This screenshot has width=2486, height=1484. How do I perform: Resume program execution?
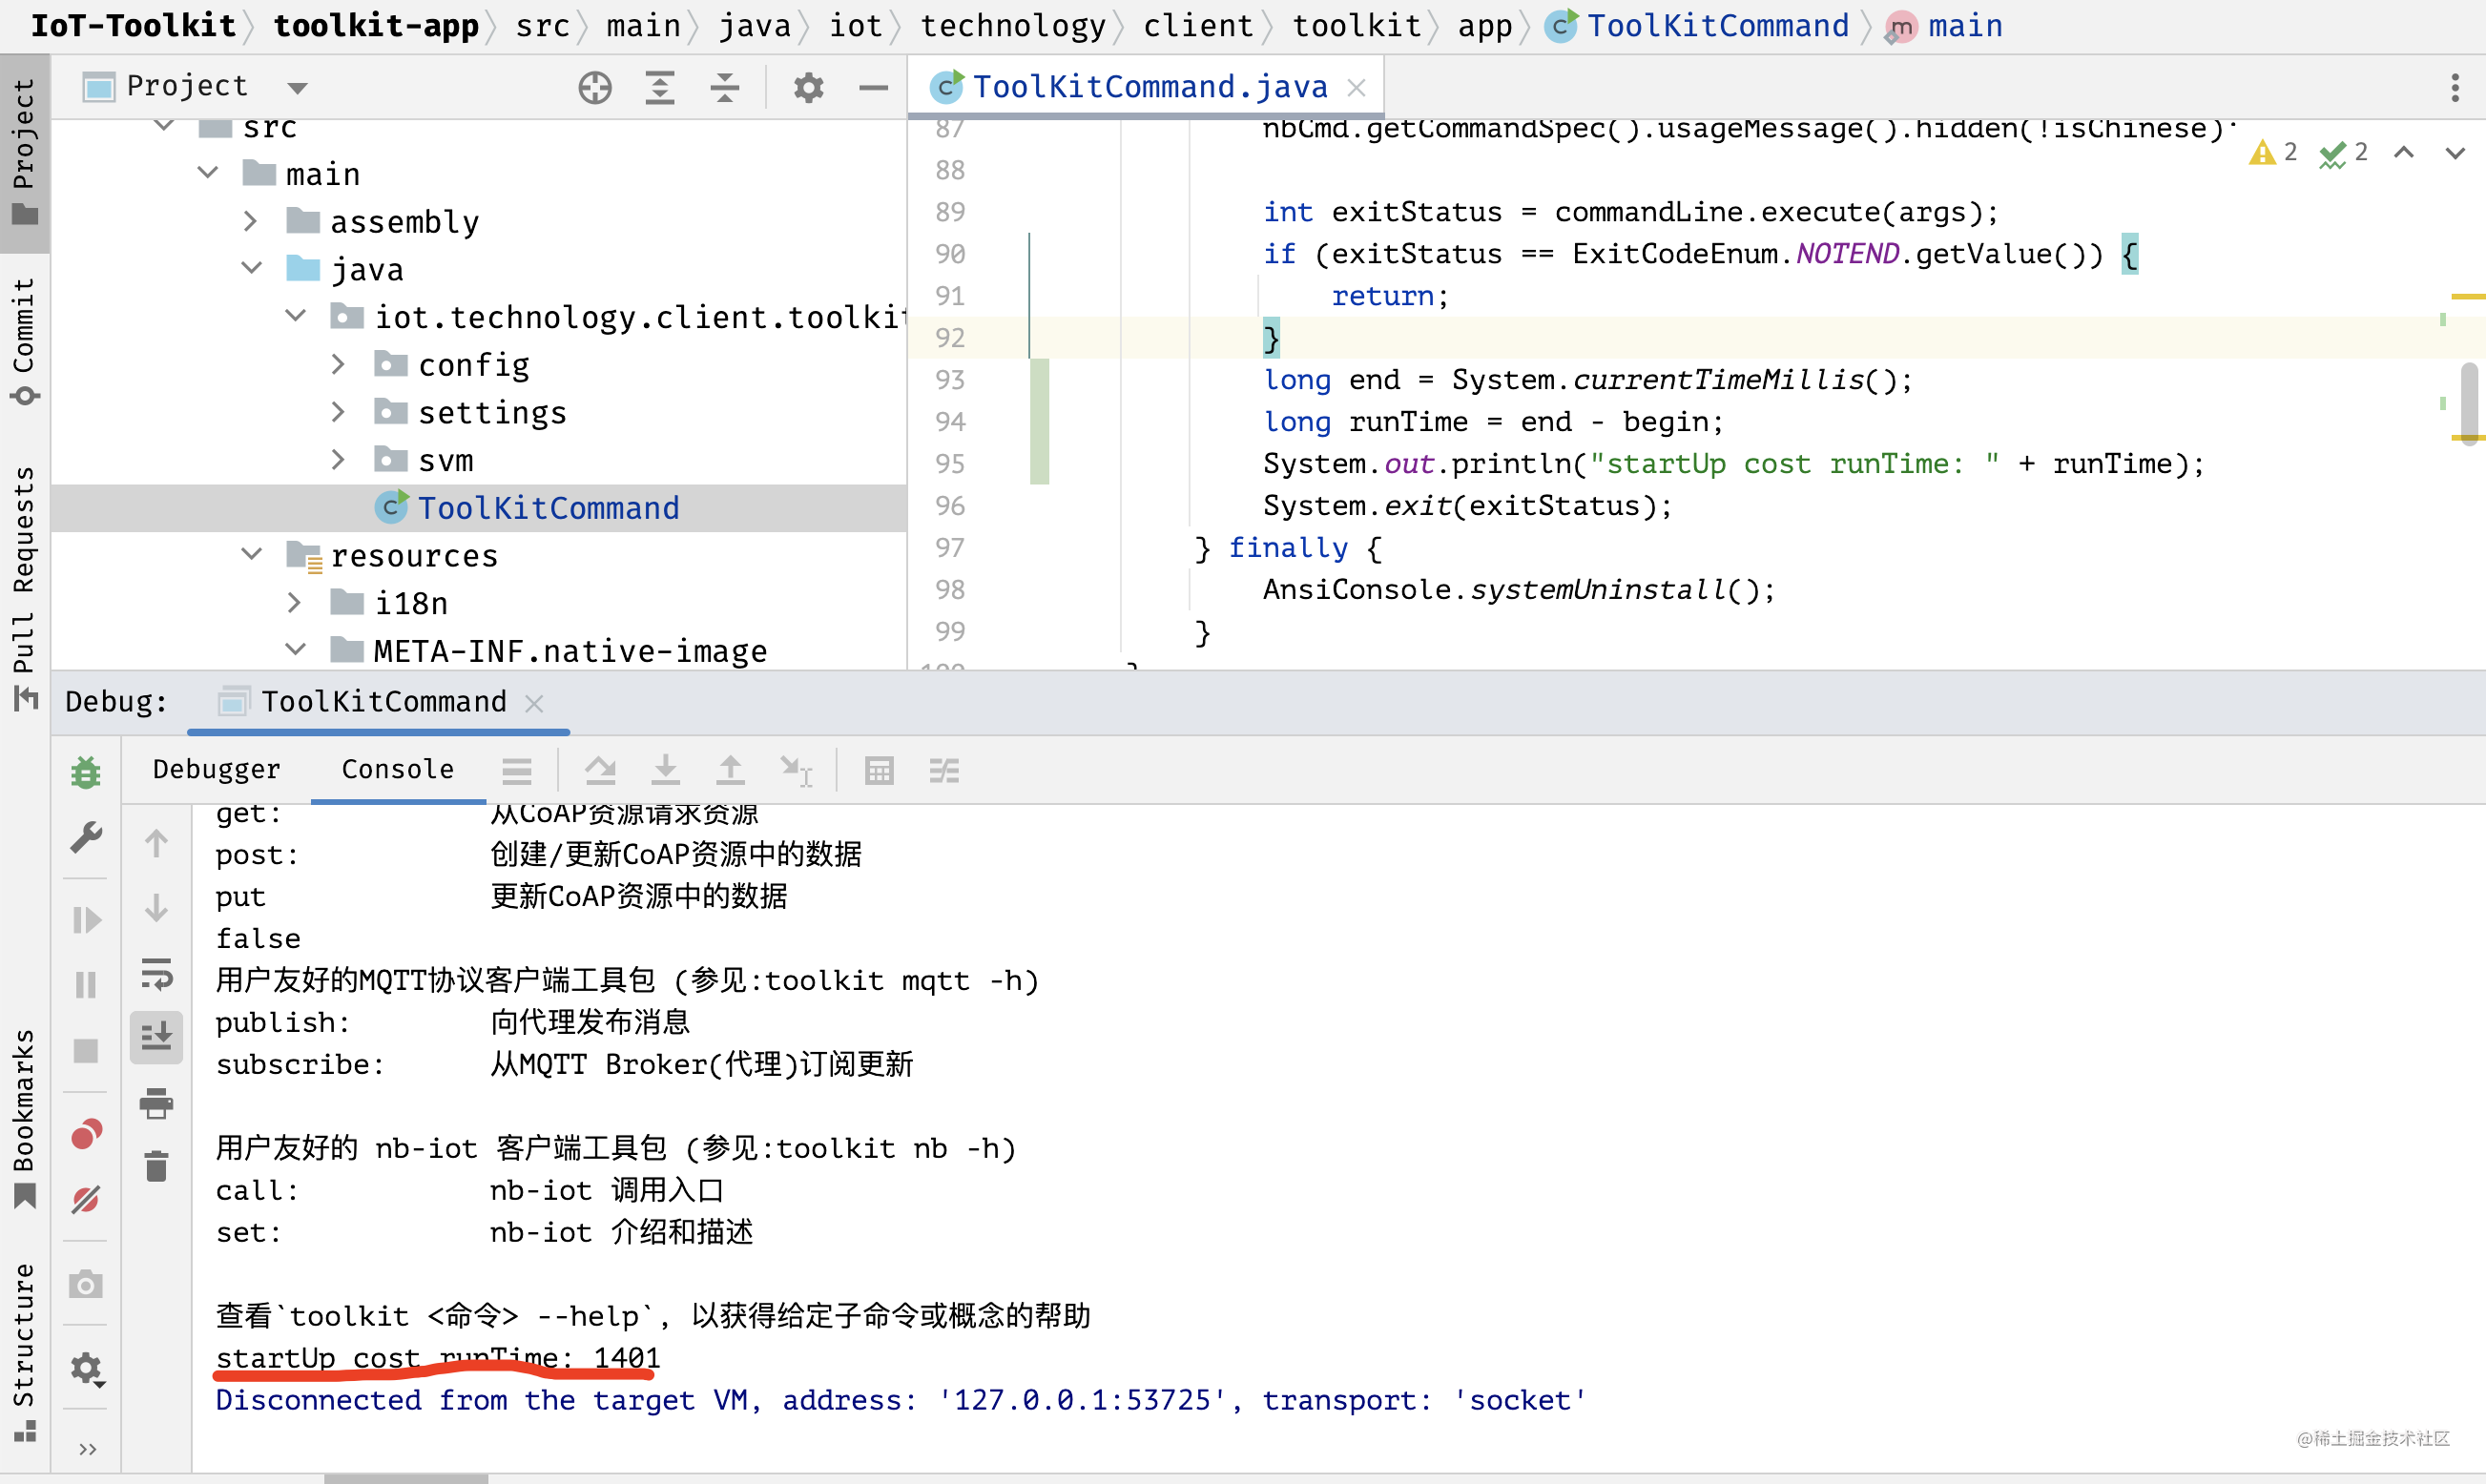point(85,920)
